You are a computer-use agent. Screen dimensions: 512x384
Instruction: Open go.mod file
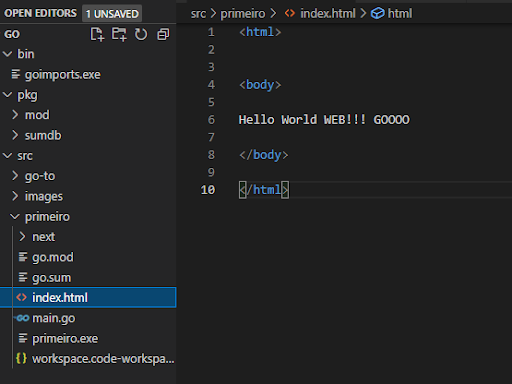point(88,257)
